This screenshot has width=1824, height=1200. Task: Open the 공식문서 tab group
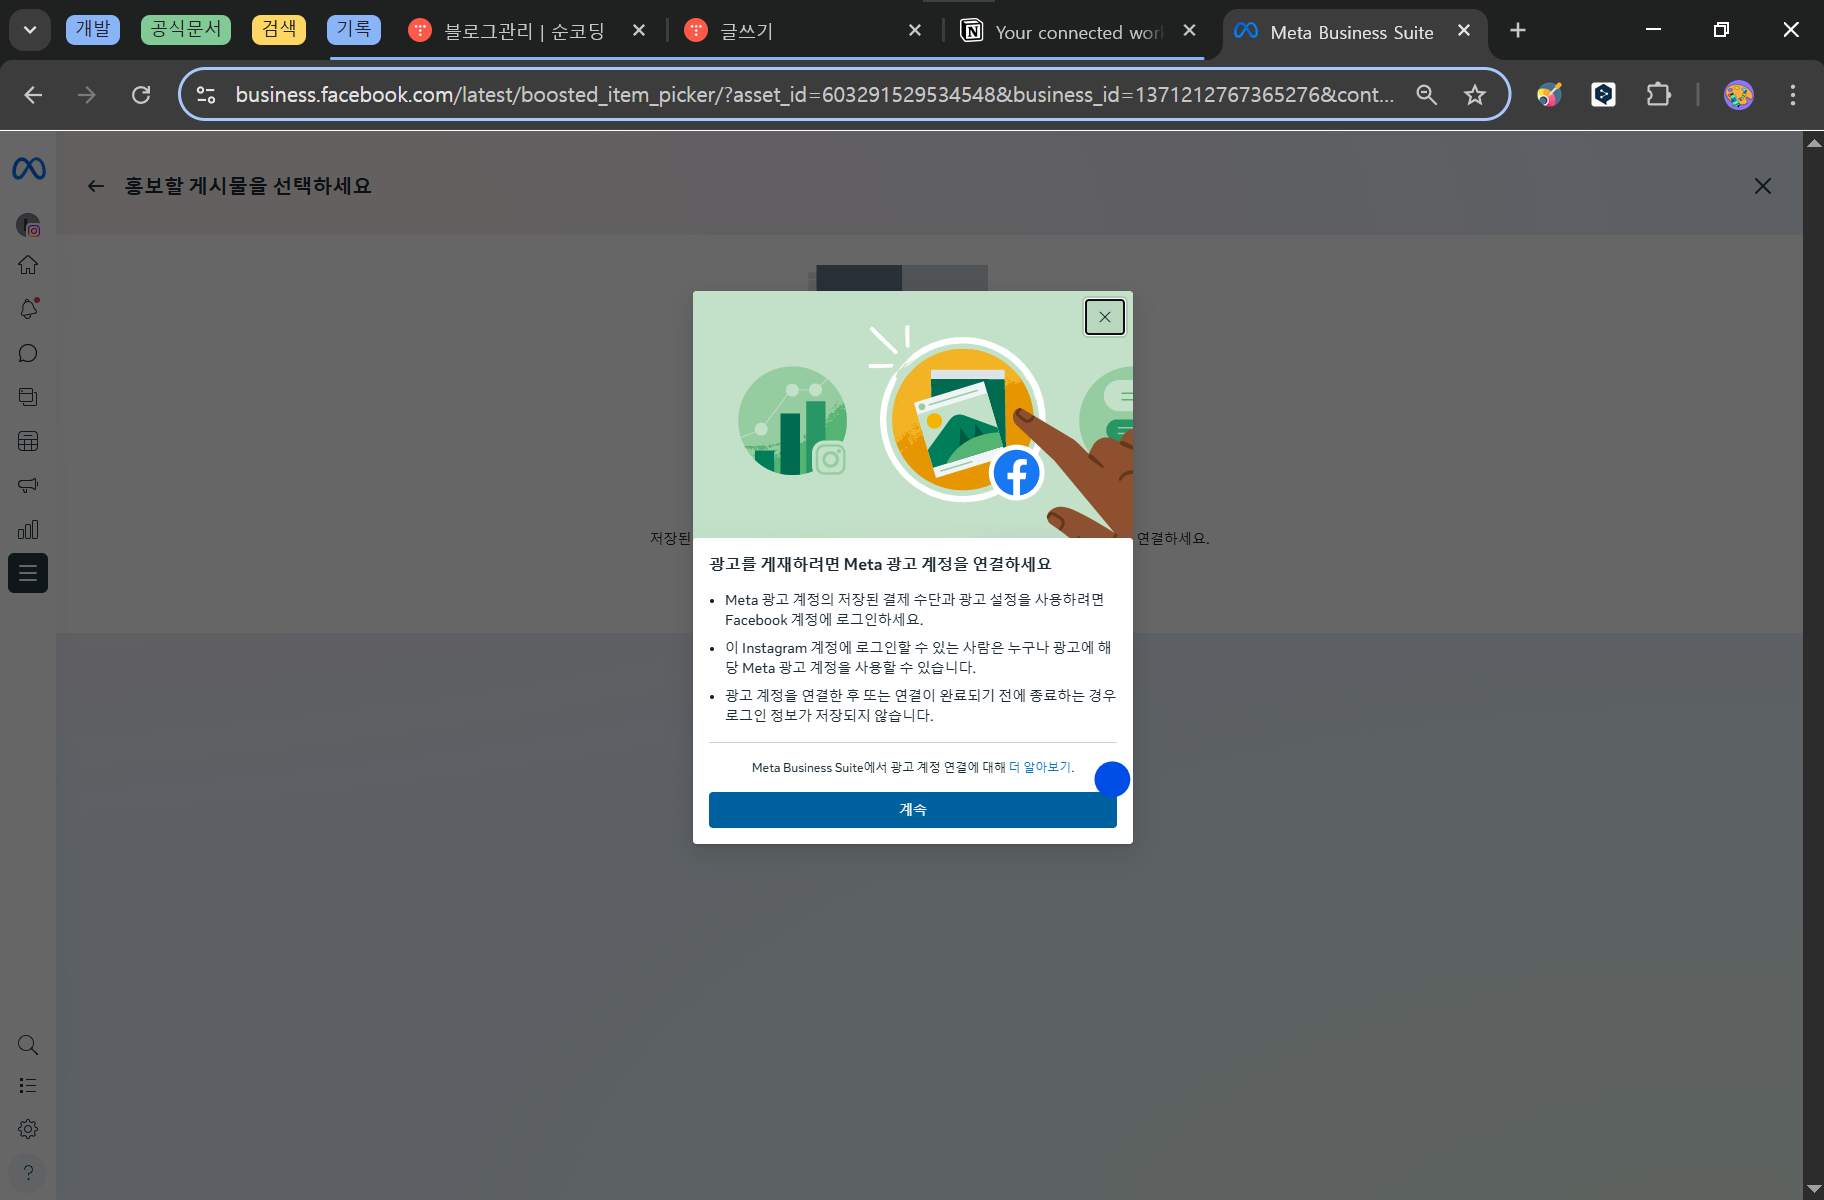pyautogui.click(x=186, y=30)
